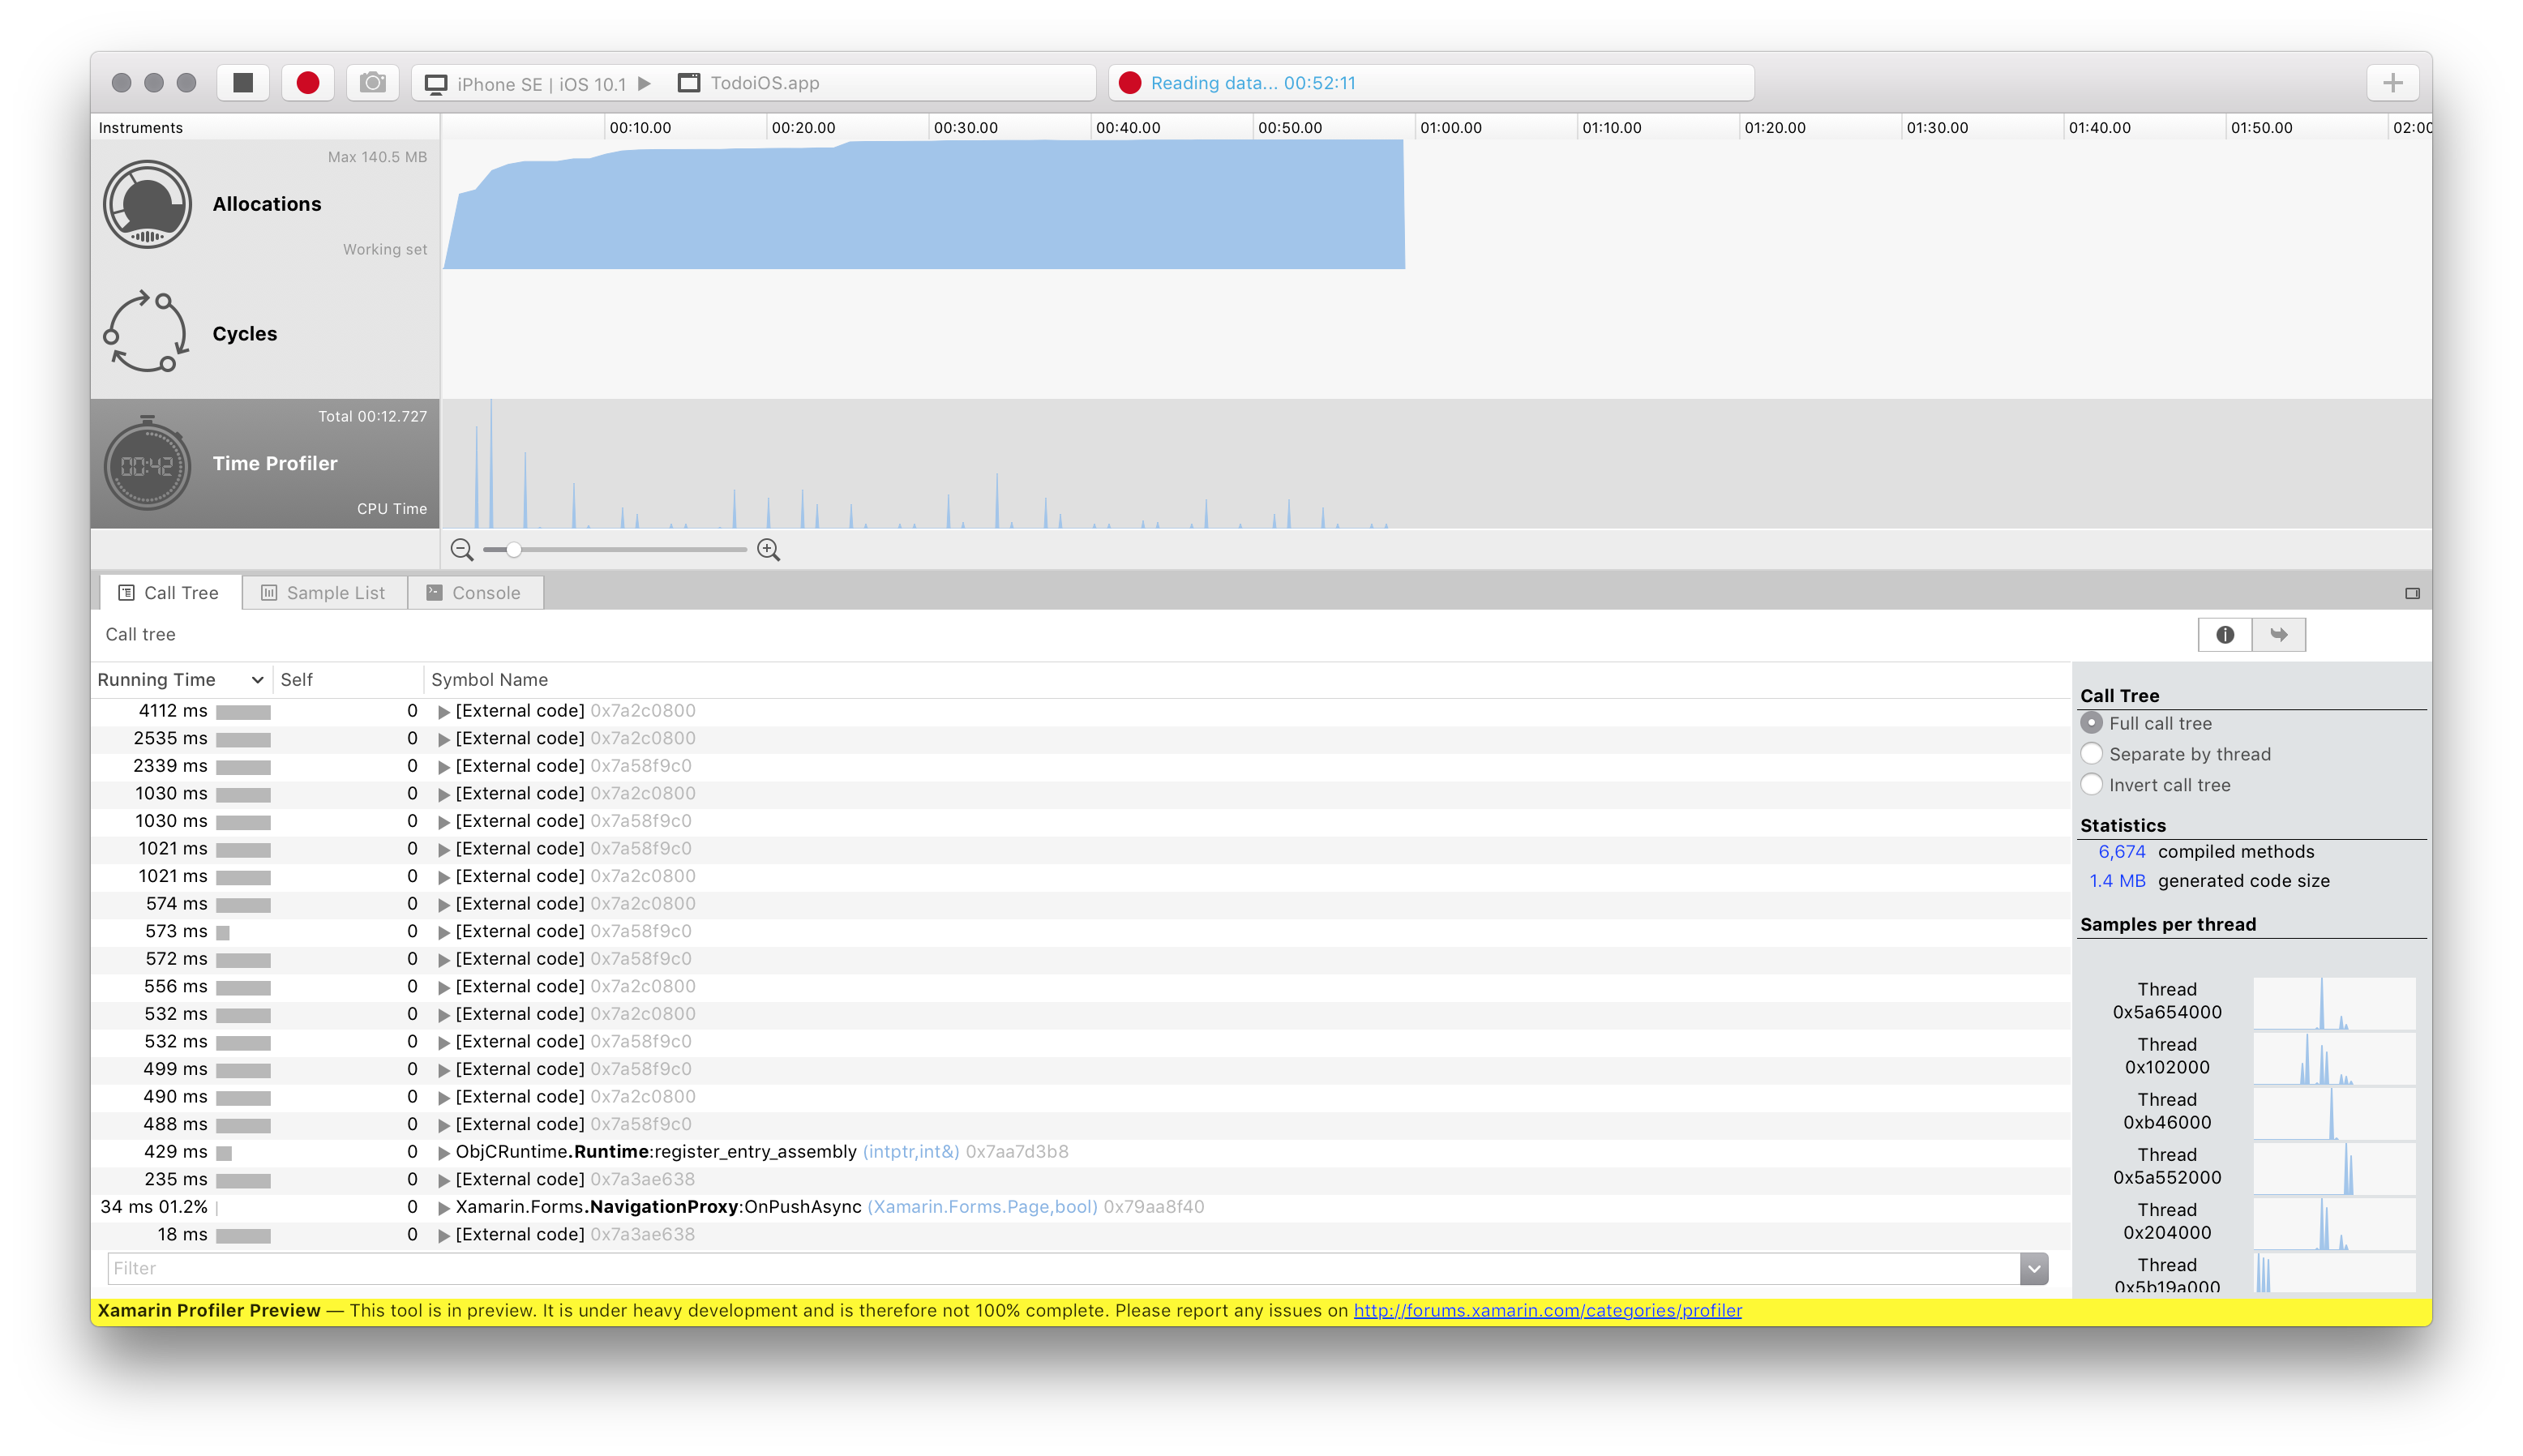Switch to the Console tab

[485, 591]
